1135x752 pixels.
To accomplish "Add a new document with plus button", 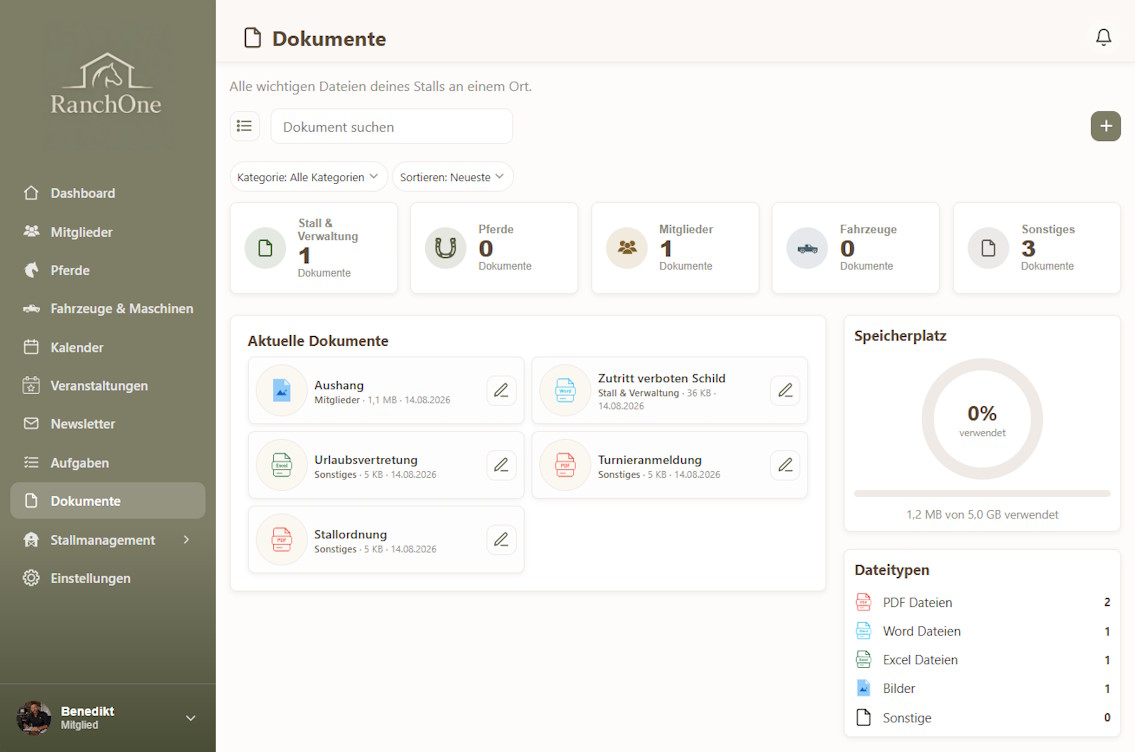I will coord(1105,126).
